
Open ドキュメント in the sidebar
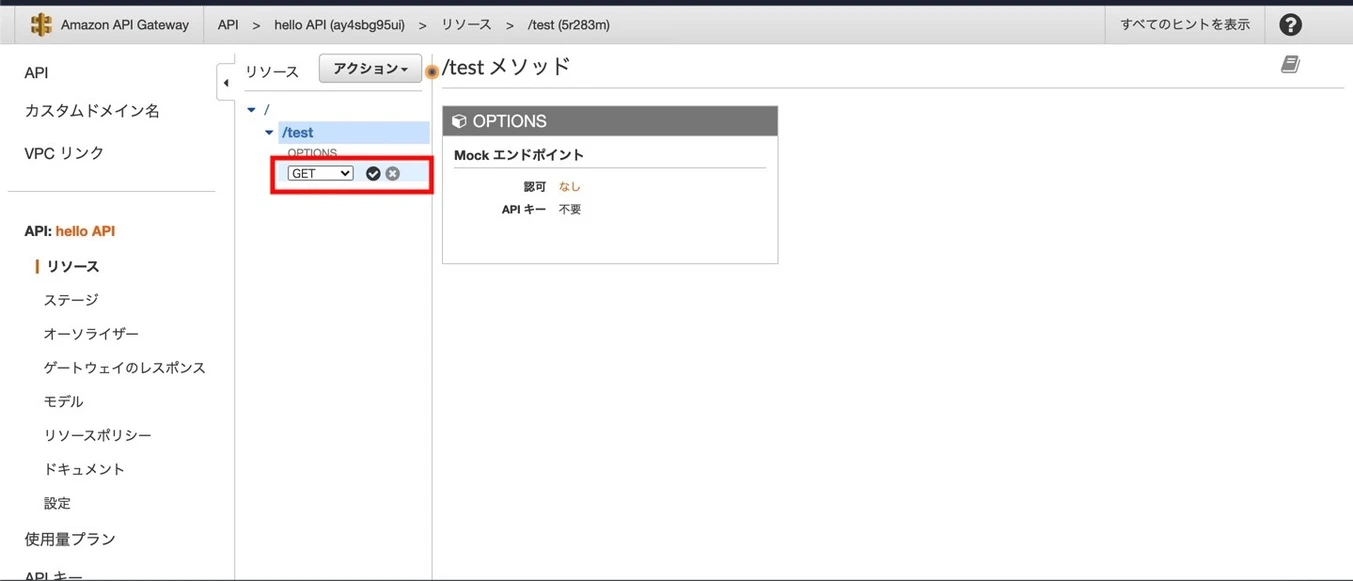click(84, 469)
